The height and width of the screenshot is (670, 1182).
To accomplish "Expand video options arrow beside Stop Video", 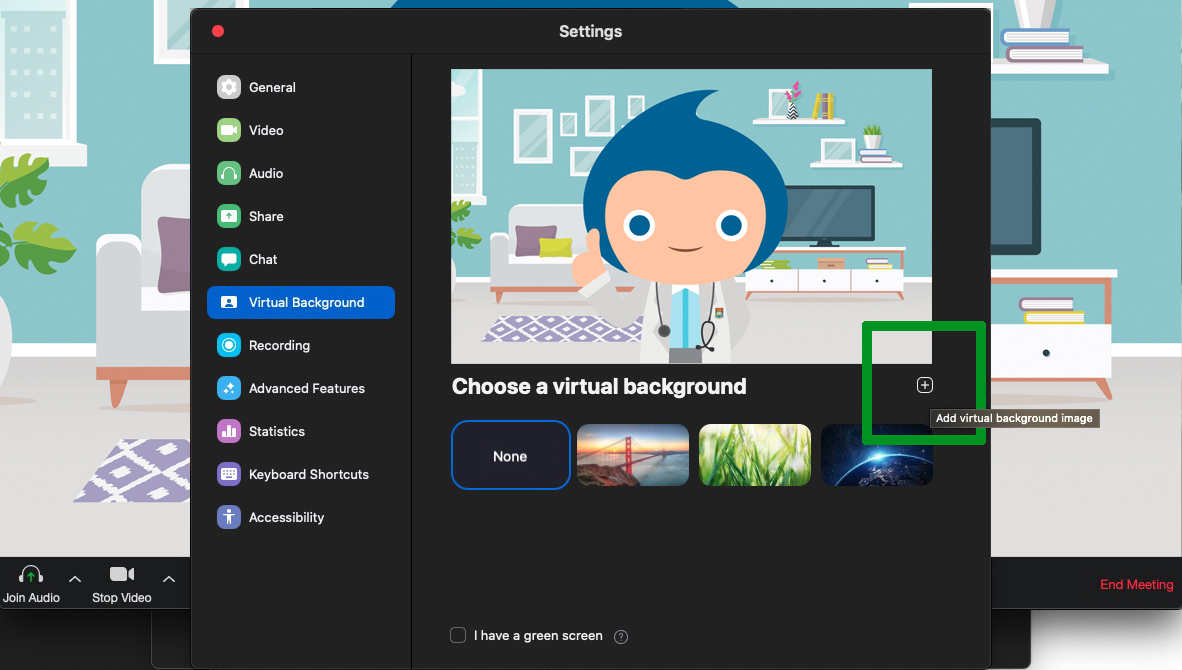I will [169, 580].
